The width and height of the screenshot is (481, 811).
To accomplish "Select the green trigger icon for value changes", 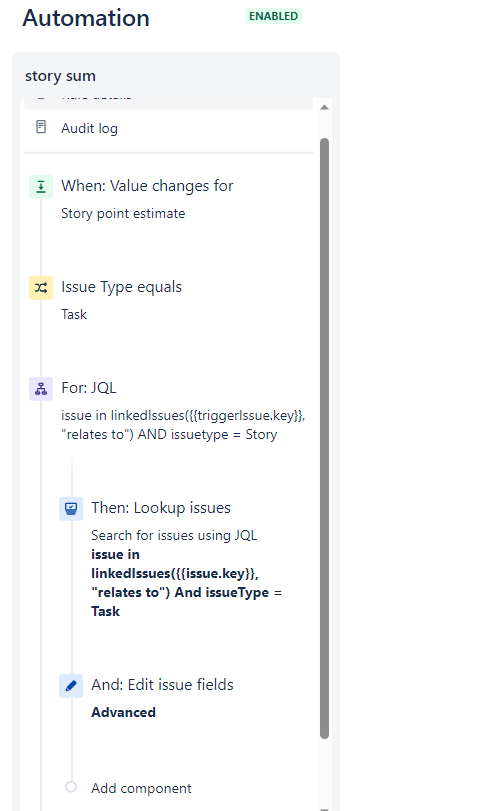I will [41, 187].
